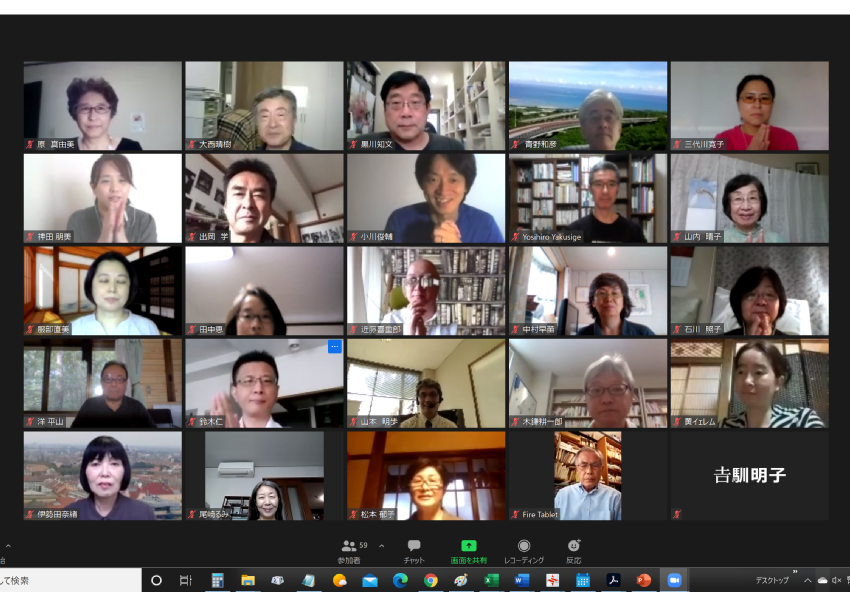Open Microsoft Edge from the taskbar
The height and width of the screenshot is (592, 850).
[400, 580]
